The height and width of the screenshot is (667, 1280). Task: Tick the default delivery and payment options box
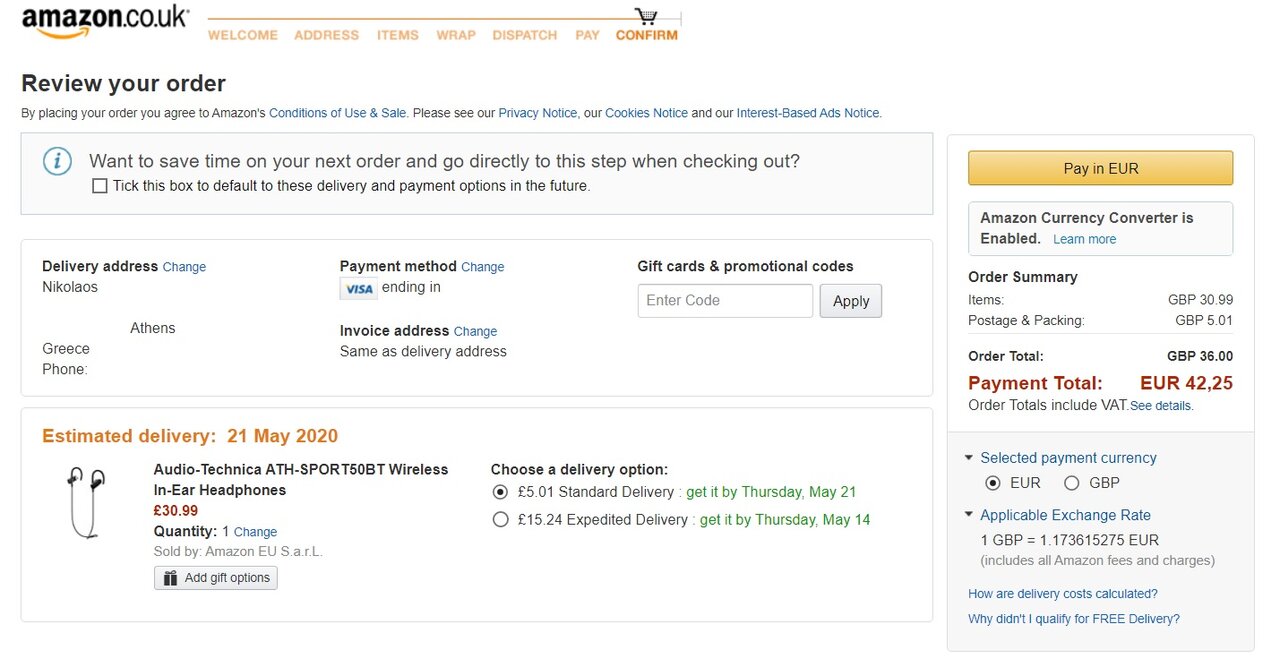pyautogui.click(x=100, y=186)
